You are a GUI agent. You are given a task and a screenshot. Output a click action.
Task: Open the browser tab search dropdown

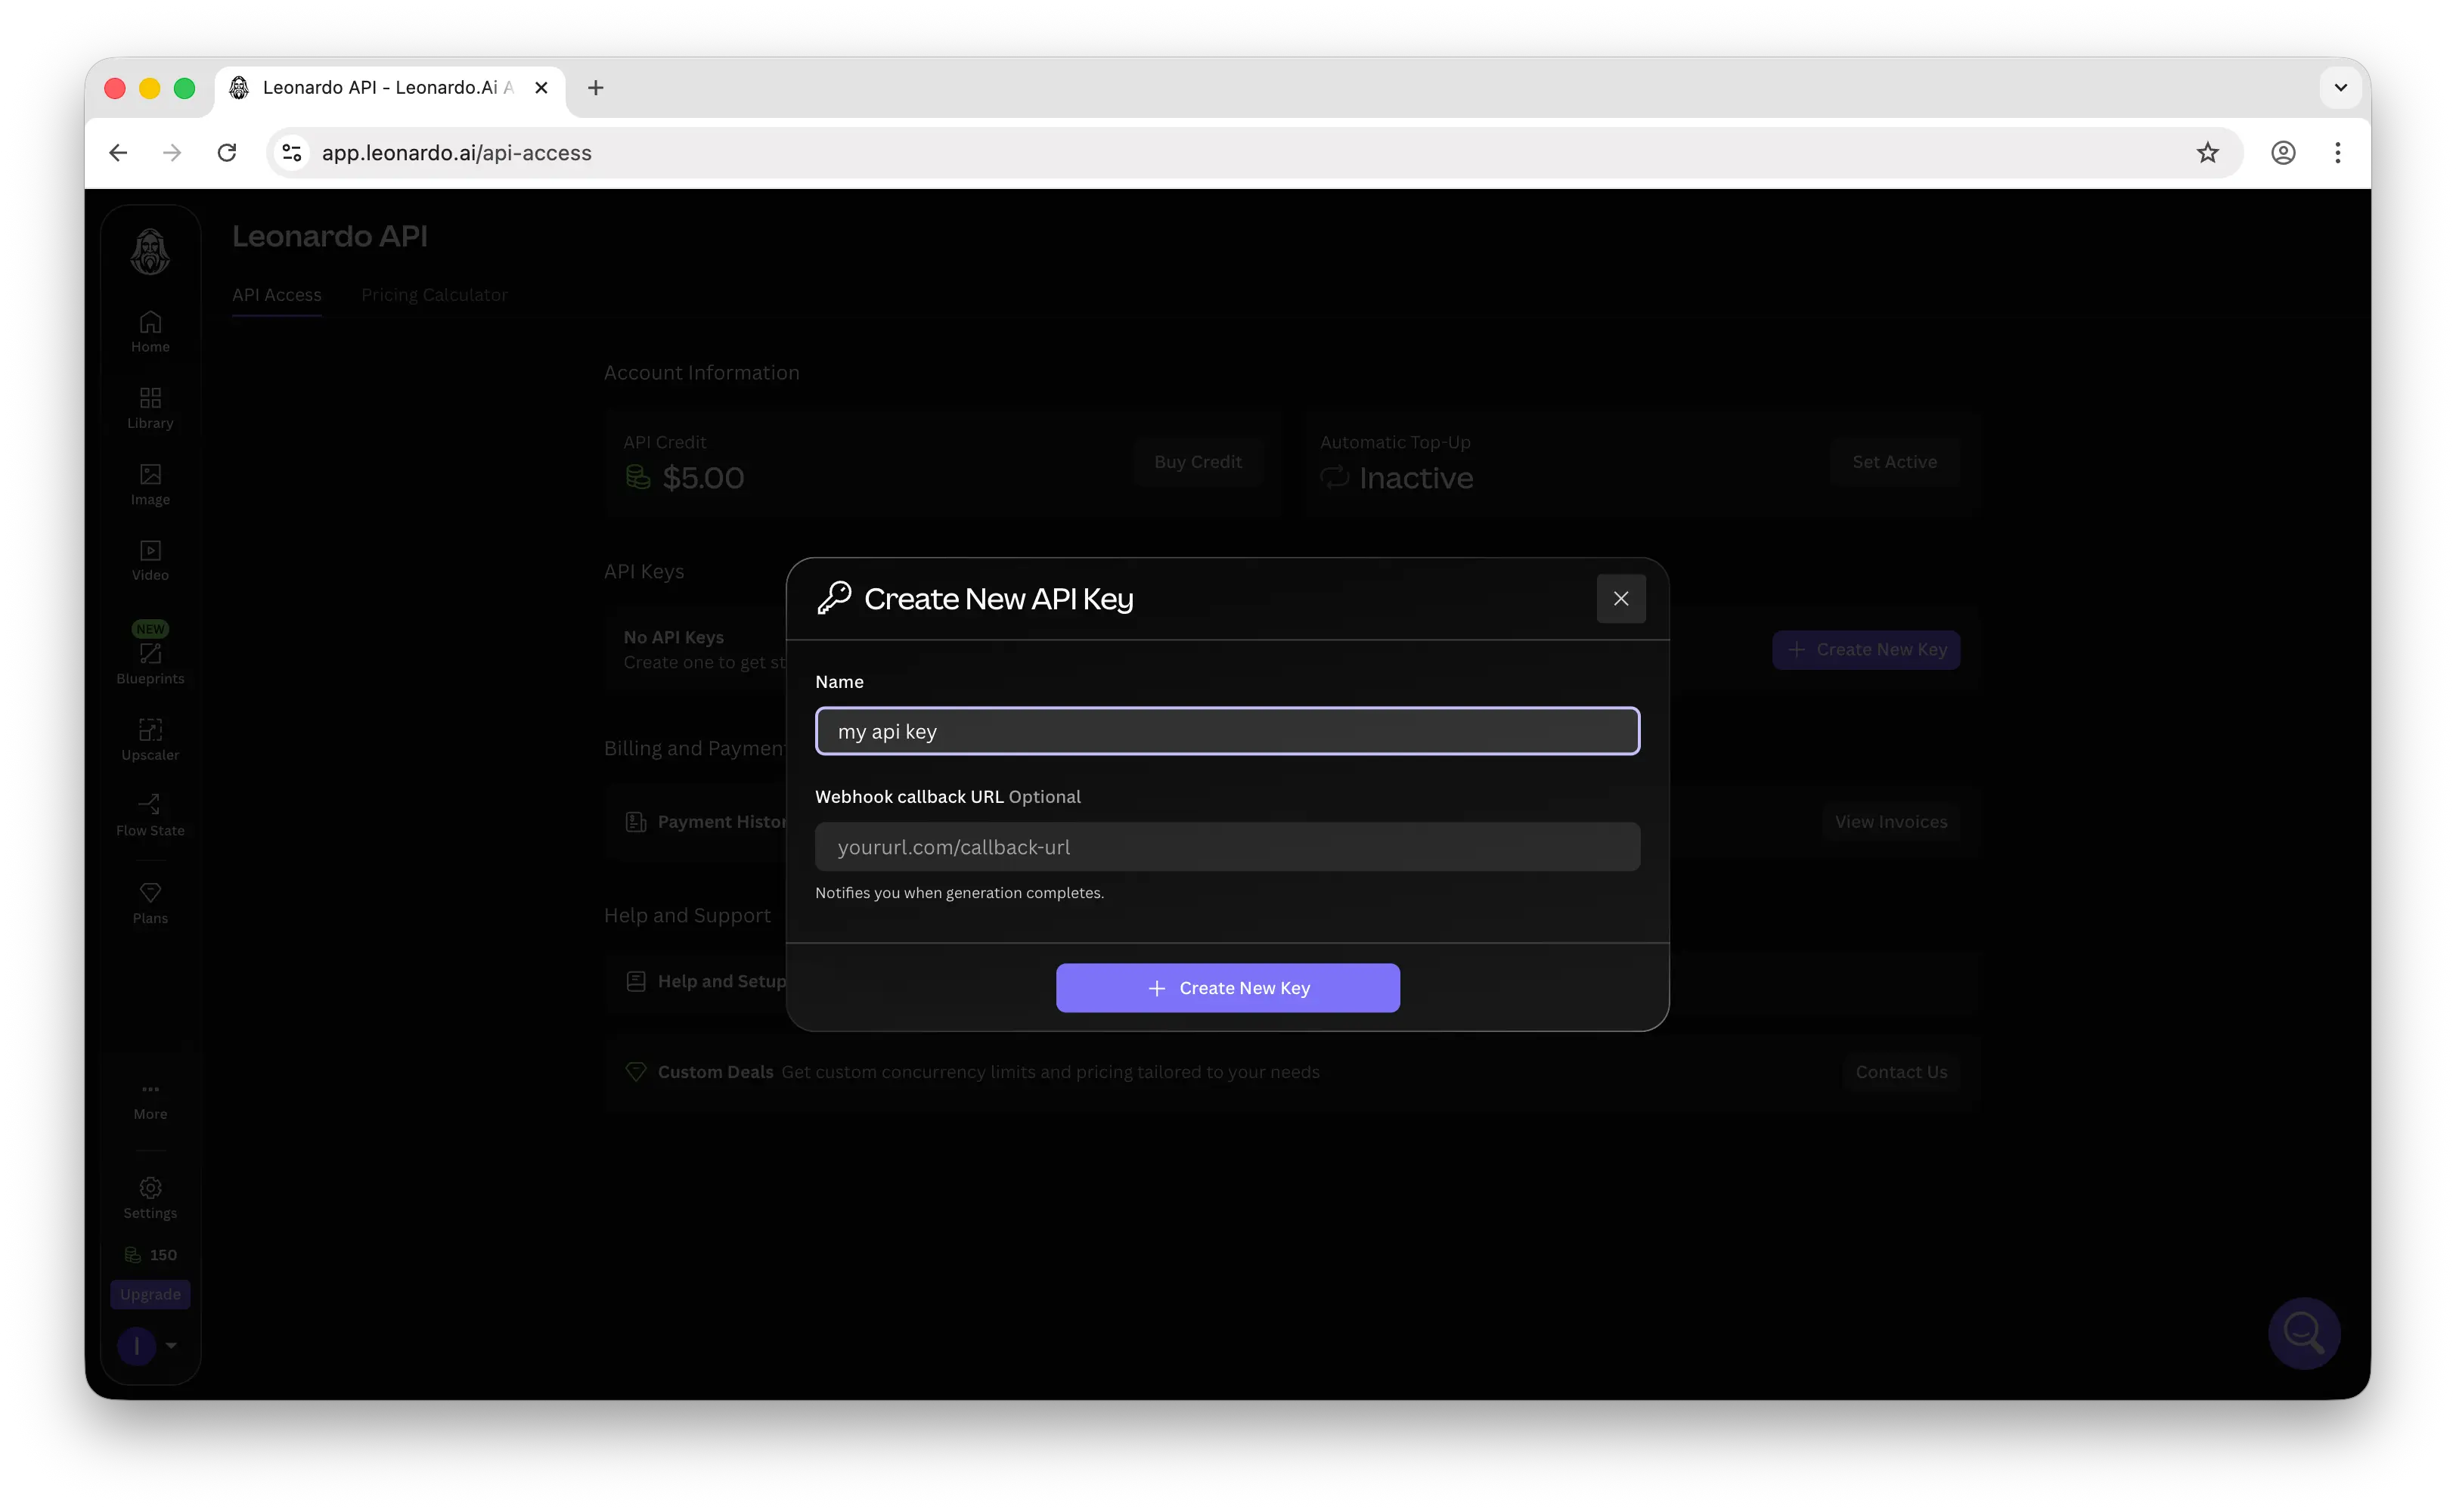(2340, 87)
